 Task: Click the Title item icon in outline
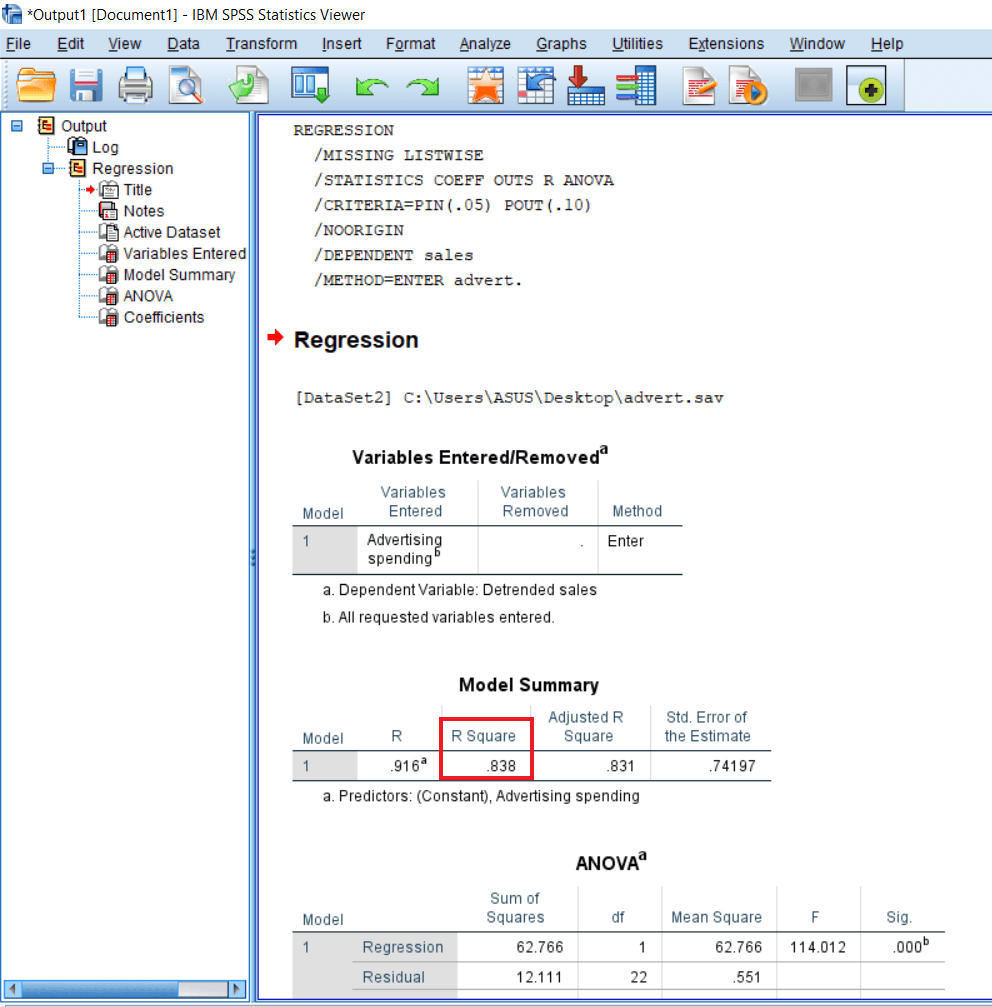109,189
